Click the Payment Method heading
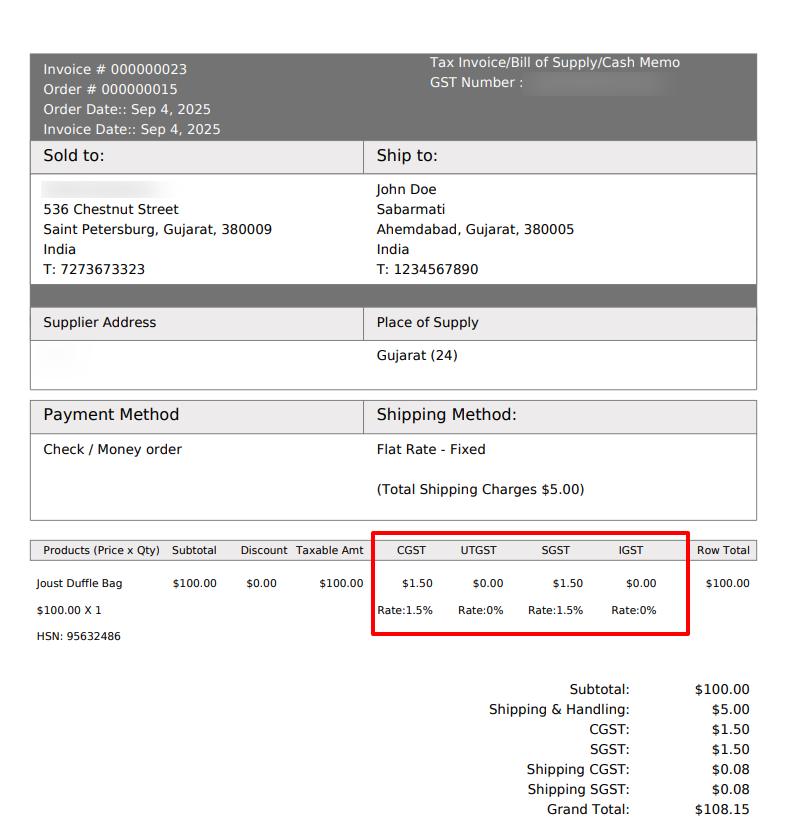 coord(111,415)
